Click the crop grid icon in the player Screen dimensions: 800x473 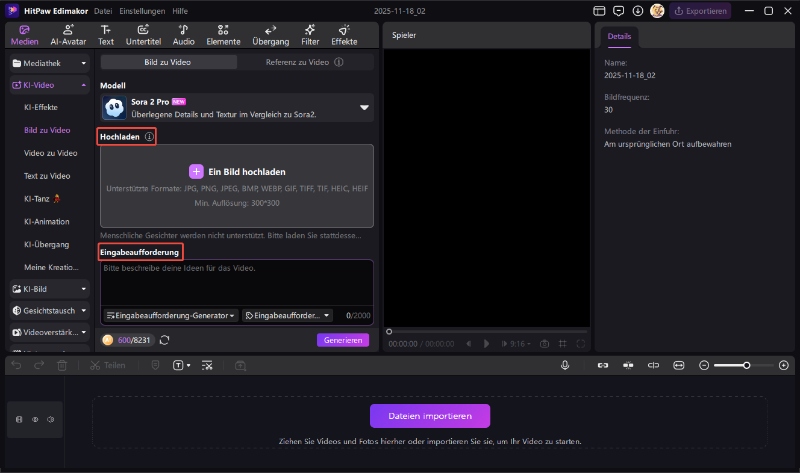point(563,344)
